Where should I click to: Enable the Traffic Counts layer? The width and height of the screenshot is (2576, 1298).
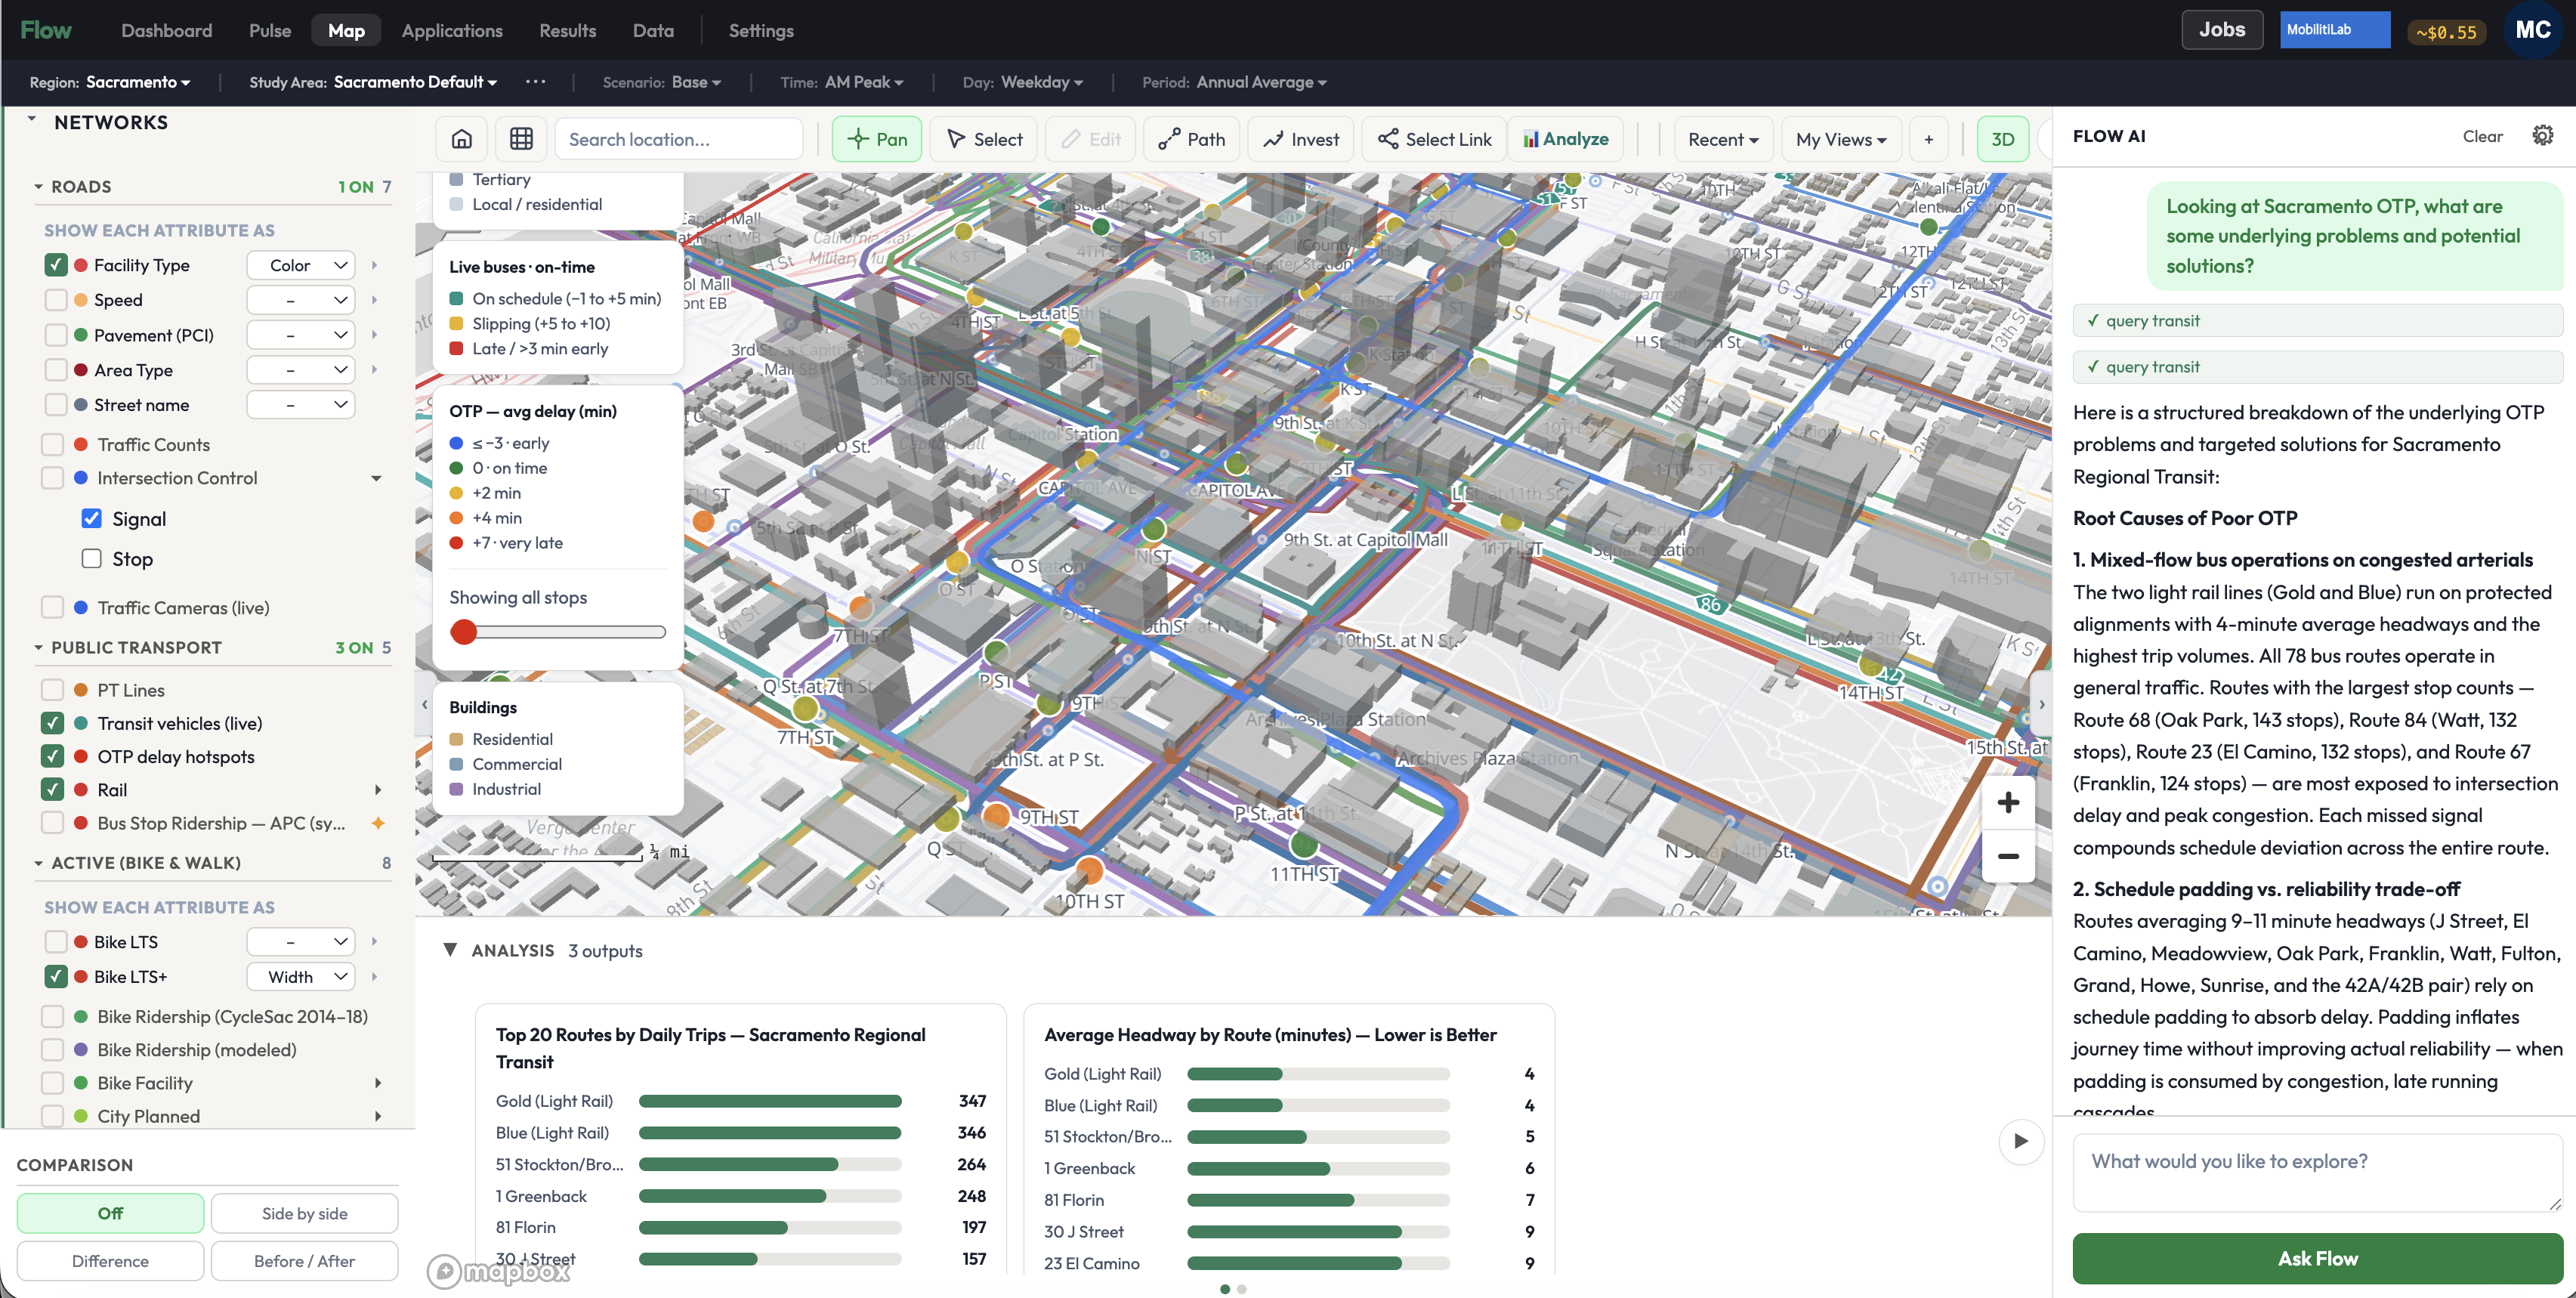tap(52, 444)
